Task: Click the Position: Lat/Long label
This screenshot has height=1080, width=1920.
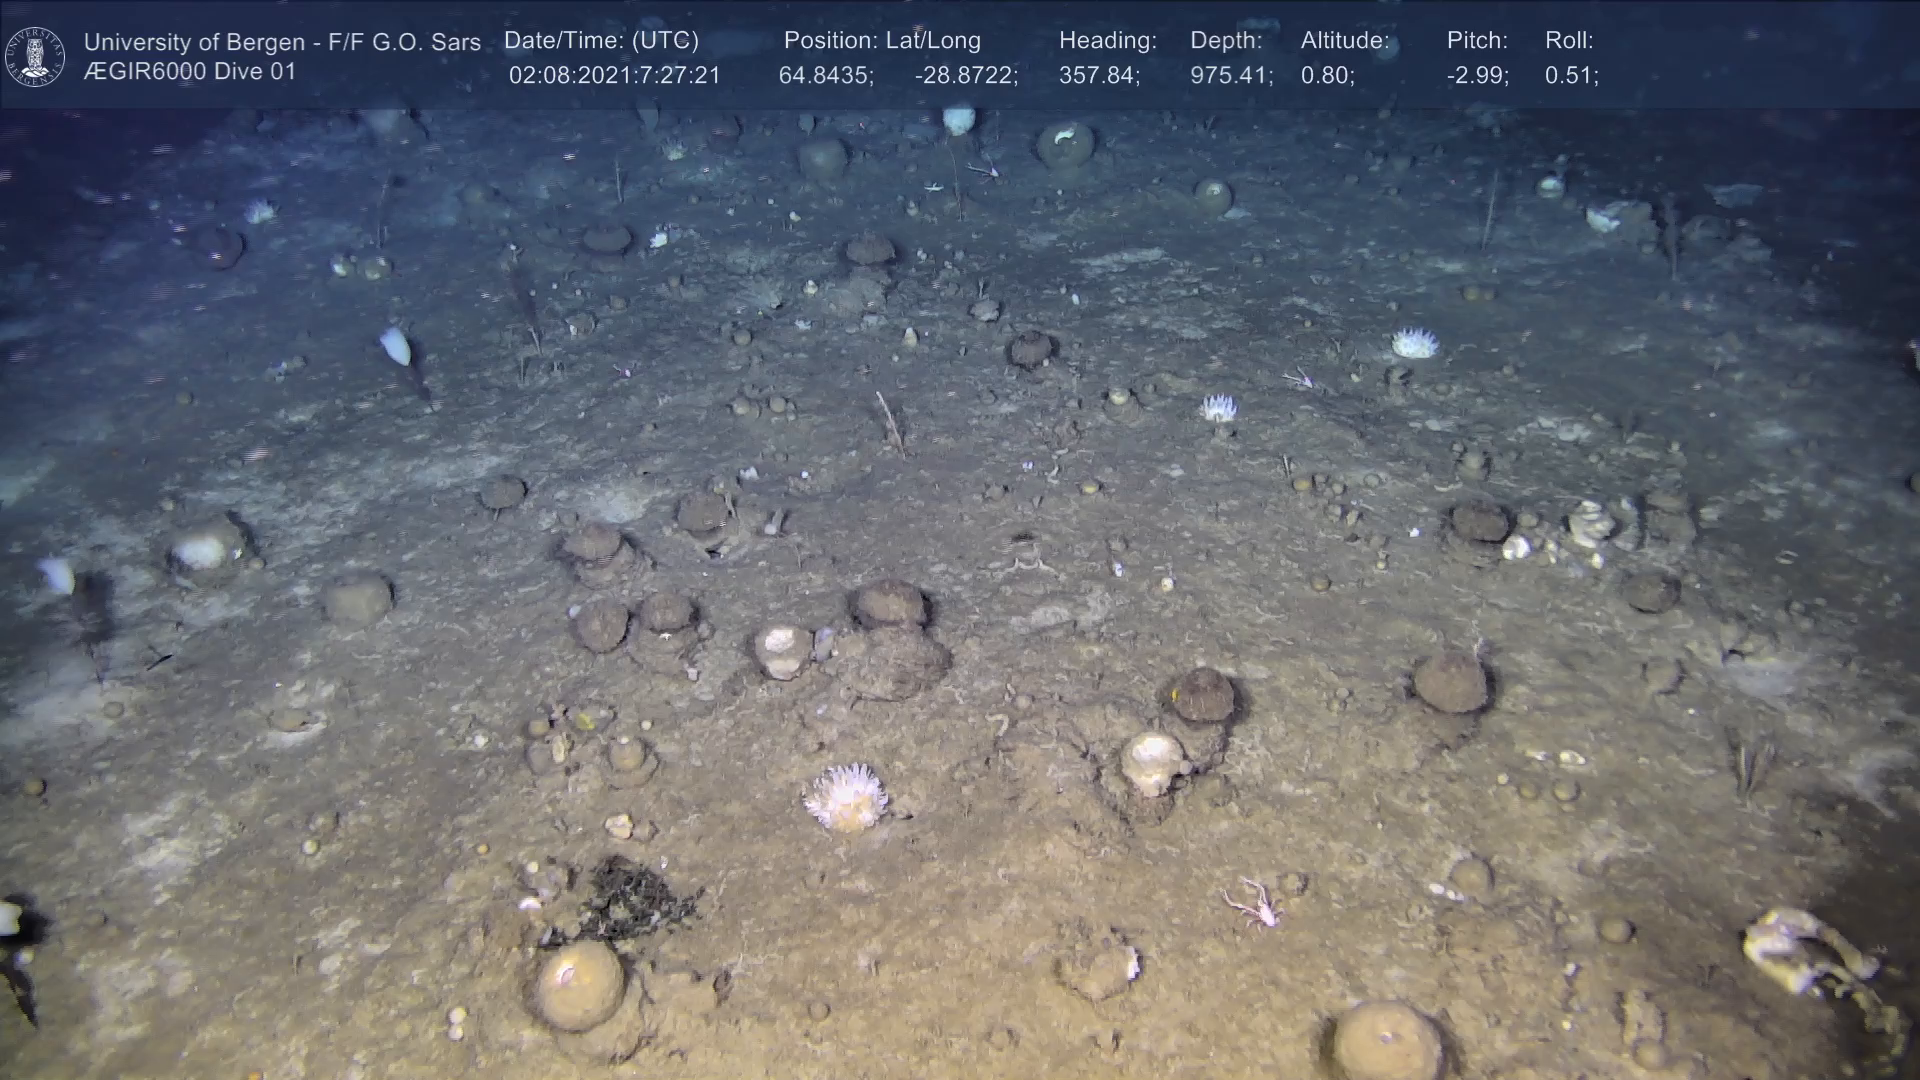Action: tap(882, 41)
